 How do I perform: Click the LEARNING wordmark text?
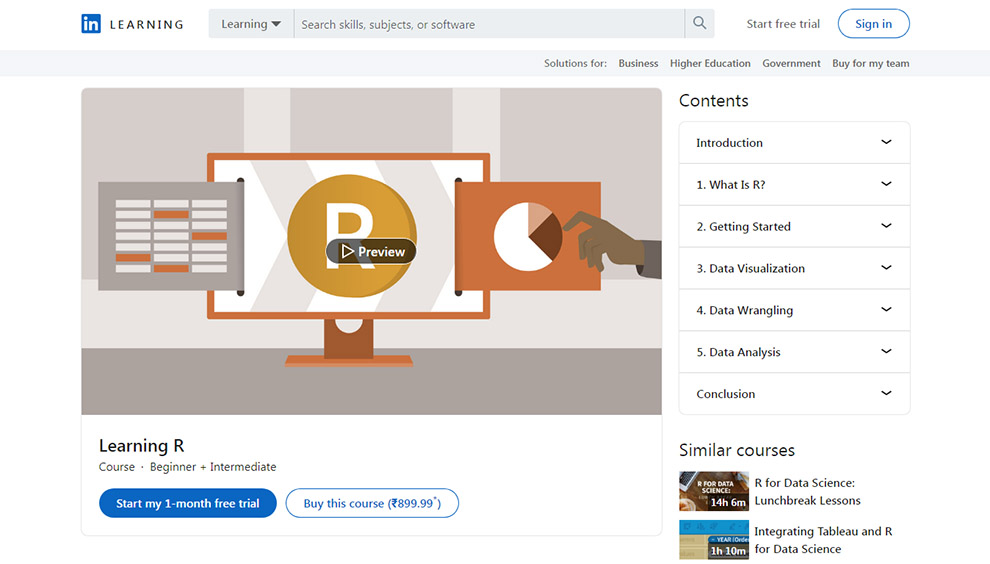[x=146, y=25]
